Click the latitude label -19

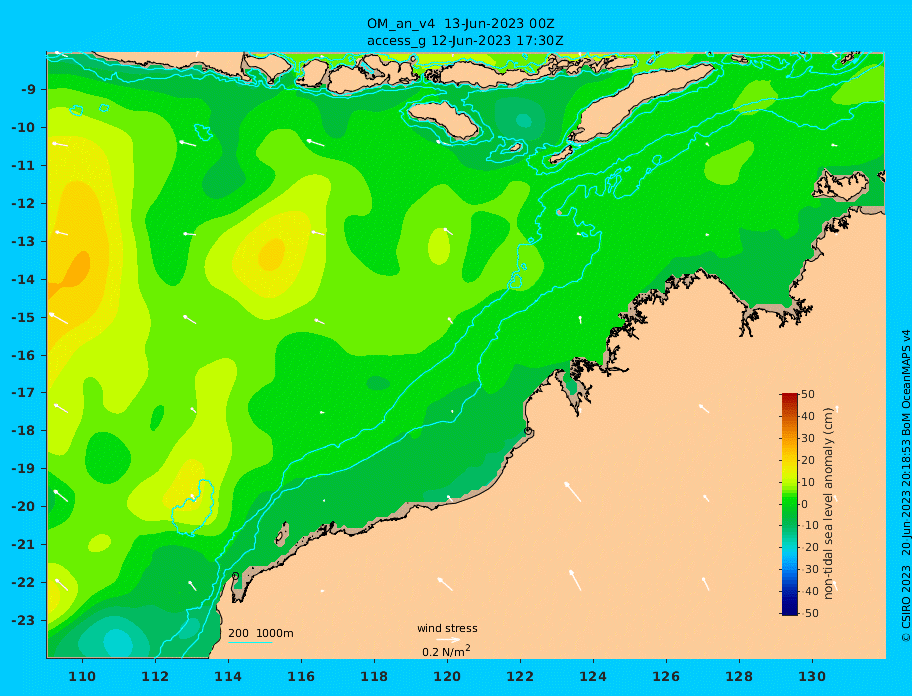[x=24, y=469]
